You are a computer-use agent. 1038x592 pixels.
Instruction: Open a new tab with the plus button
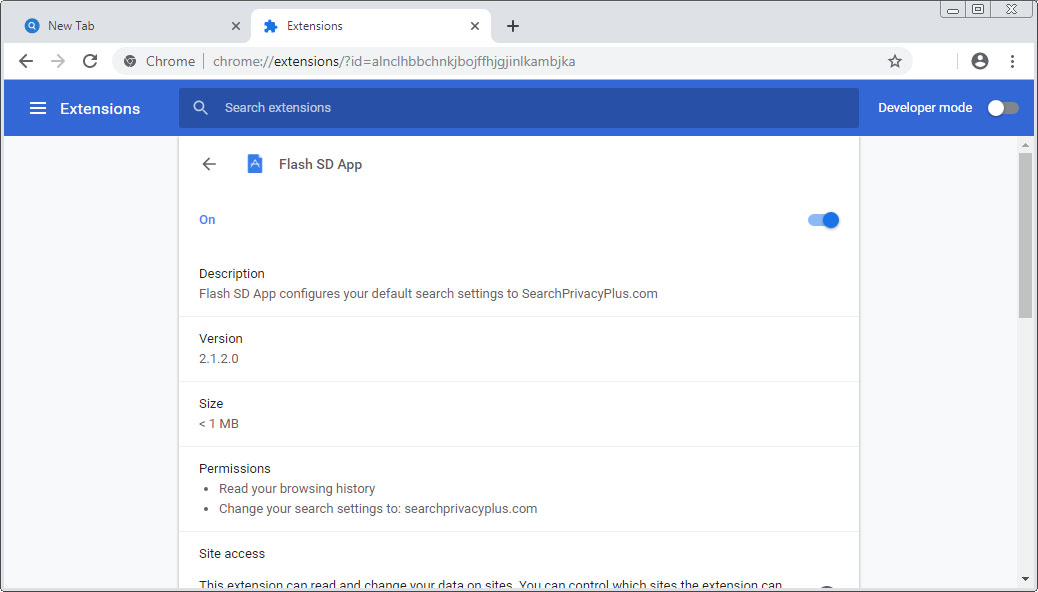513,26
